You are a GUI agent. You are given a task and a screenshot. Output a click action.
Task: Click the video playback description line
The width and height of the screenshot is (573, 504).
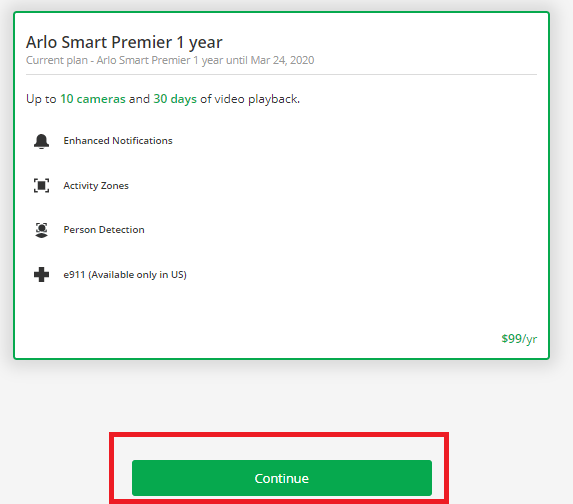pyautogui.click(x=163, y=99)
